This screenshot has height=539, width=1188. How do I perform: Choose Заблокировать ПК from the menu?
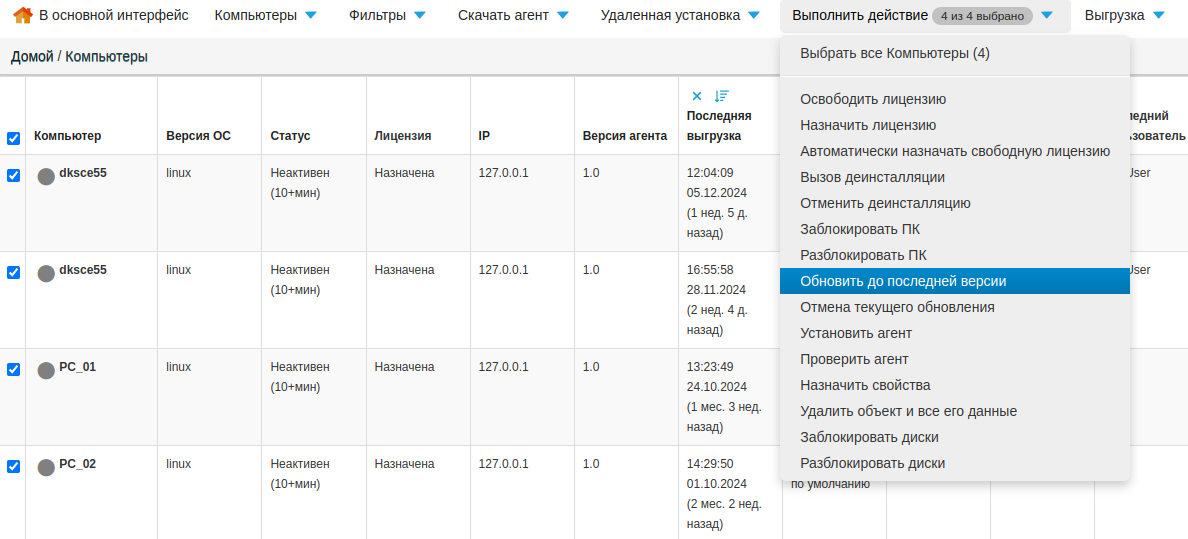pos(860,229)
